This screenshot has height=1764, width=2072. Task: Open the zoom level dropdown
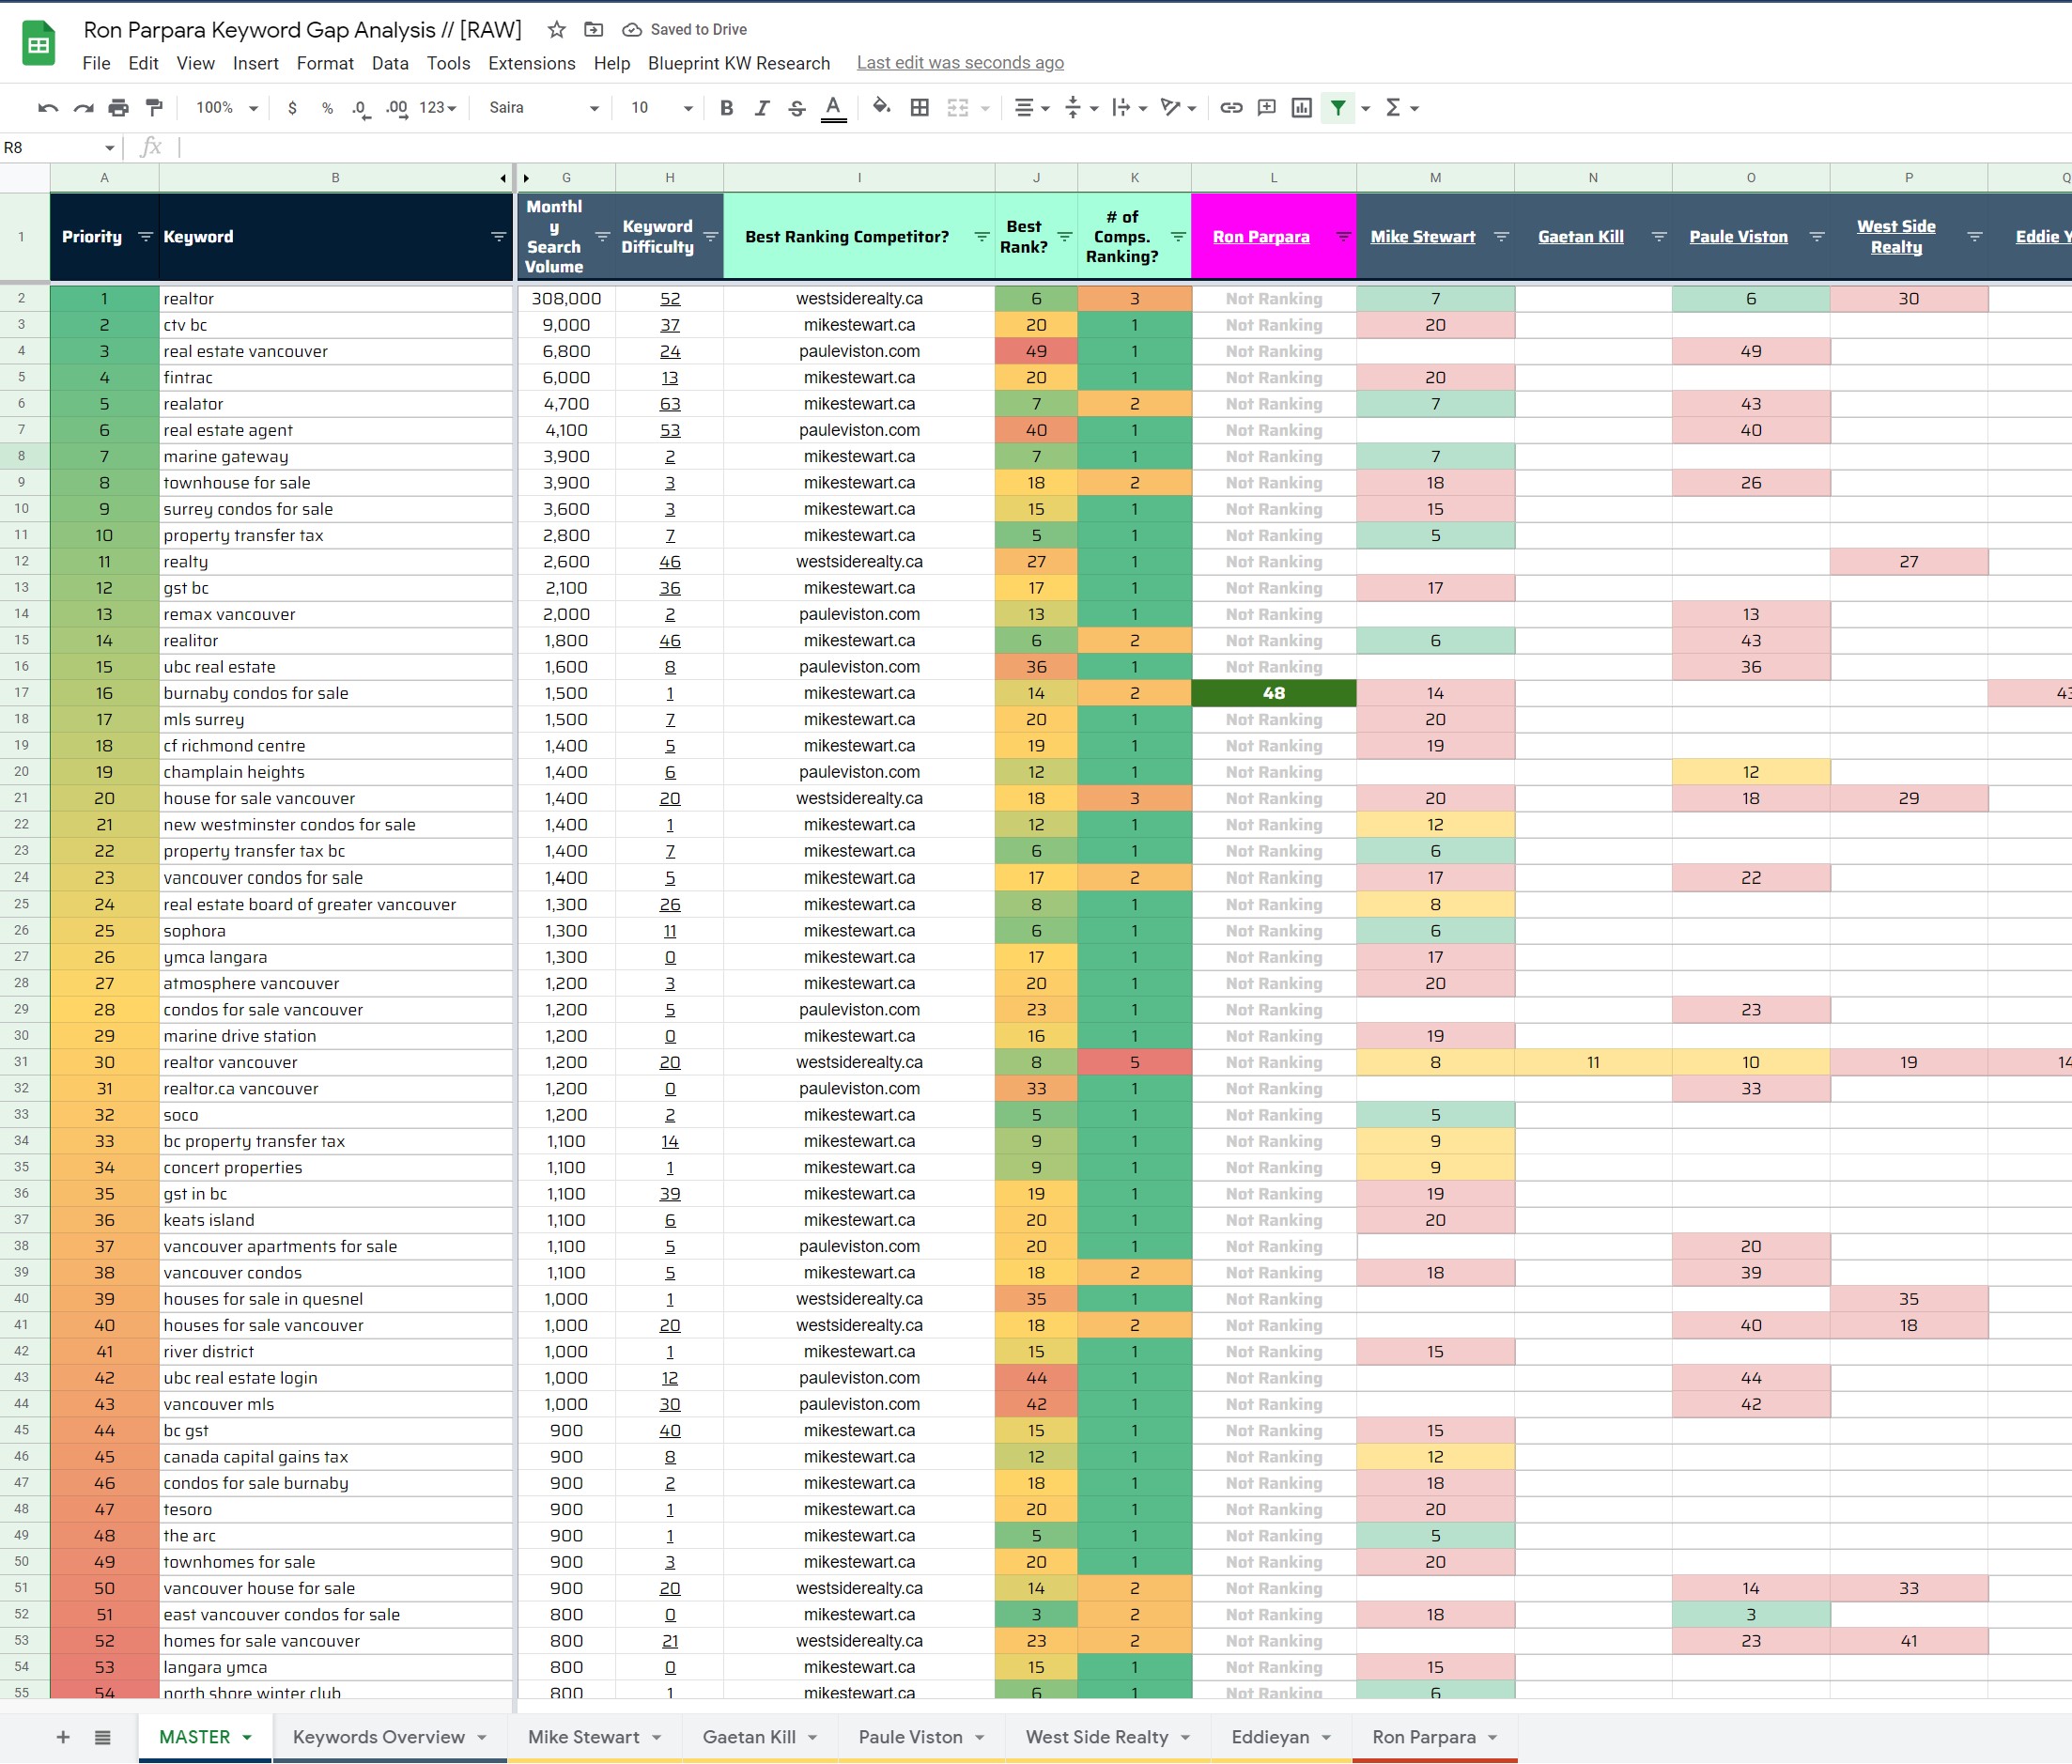click(x=226, y=108)
